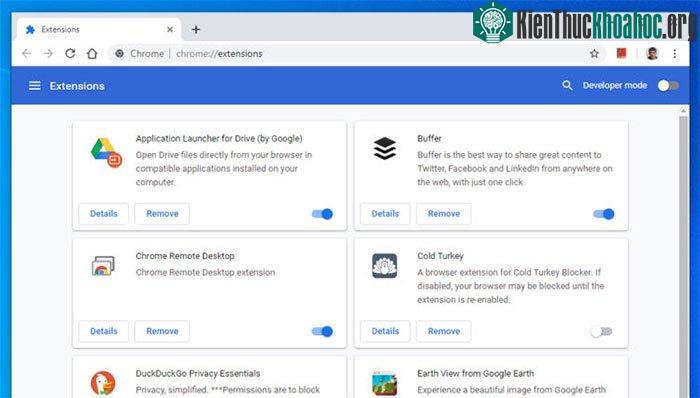Click the DuckDuckGo Privacy Essentials icon
Screen dimensions: 700x398
coord(103,383)
